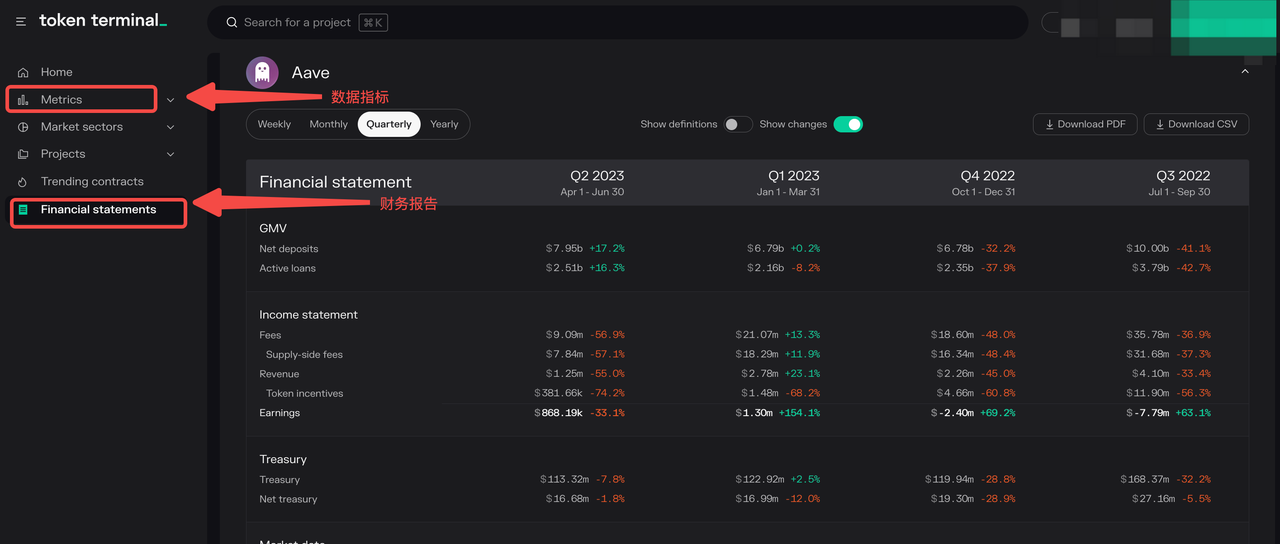Click the Token Terminal logo

click(x=103, y=20)
